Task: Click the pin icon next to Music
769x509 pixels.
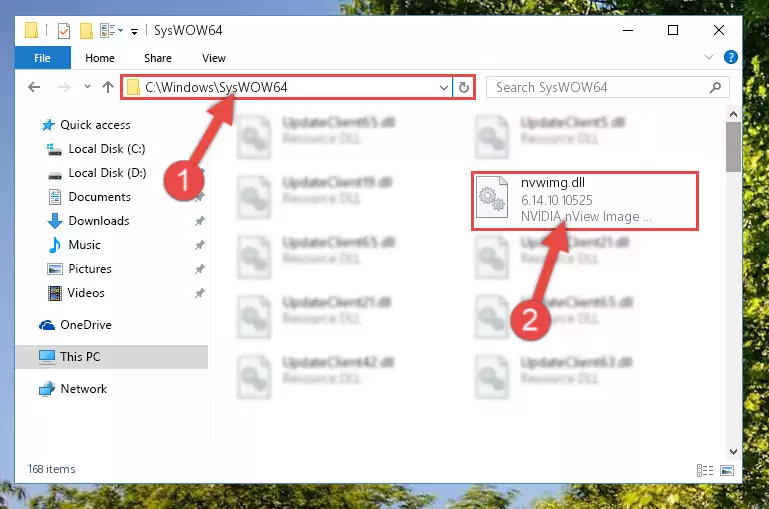Action: tap(200, 245)
